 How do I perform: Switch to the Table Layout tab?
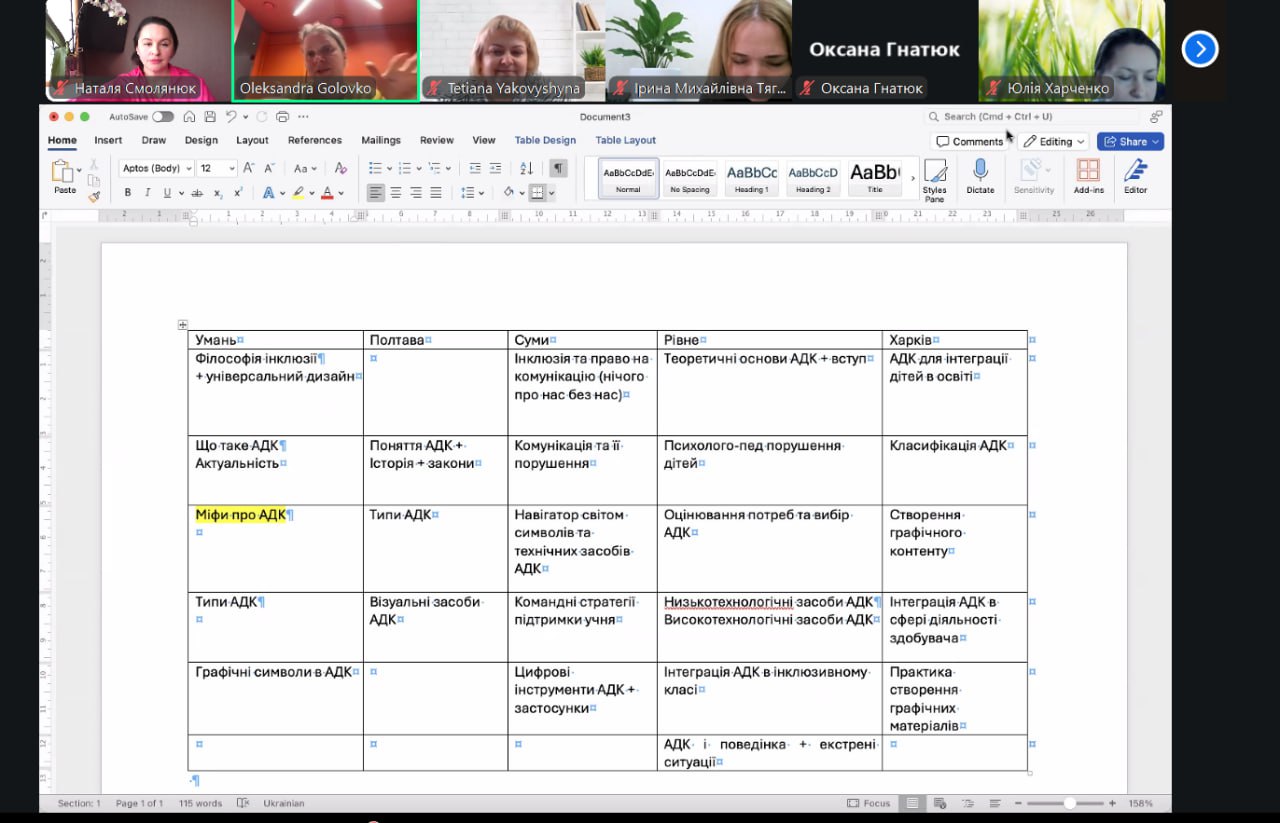coord(625,140)
